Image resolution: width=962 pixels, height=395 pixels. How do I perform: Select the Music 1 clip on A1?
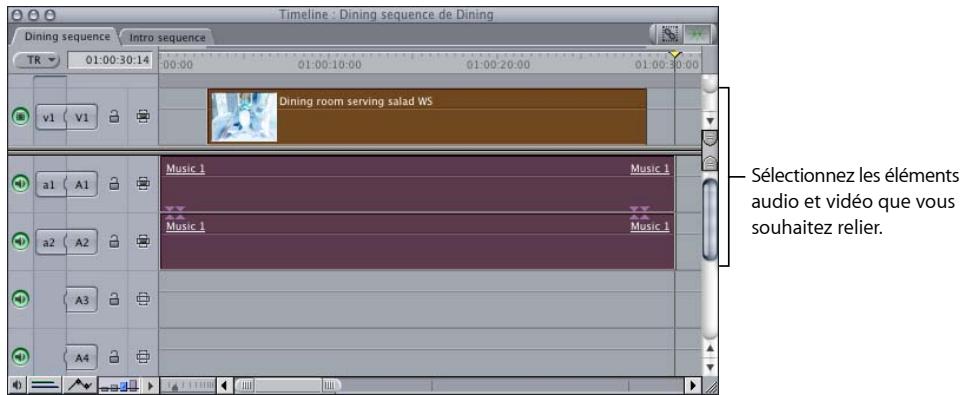pos(417,183)
